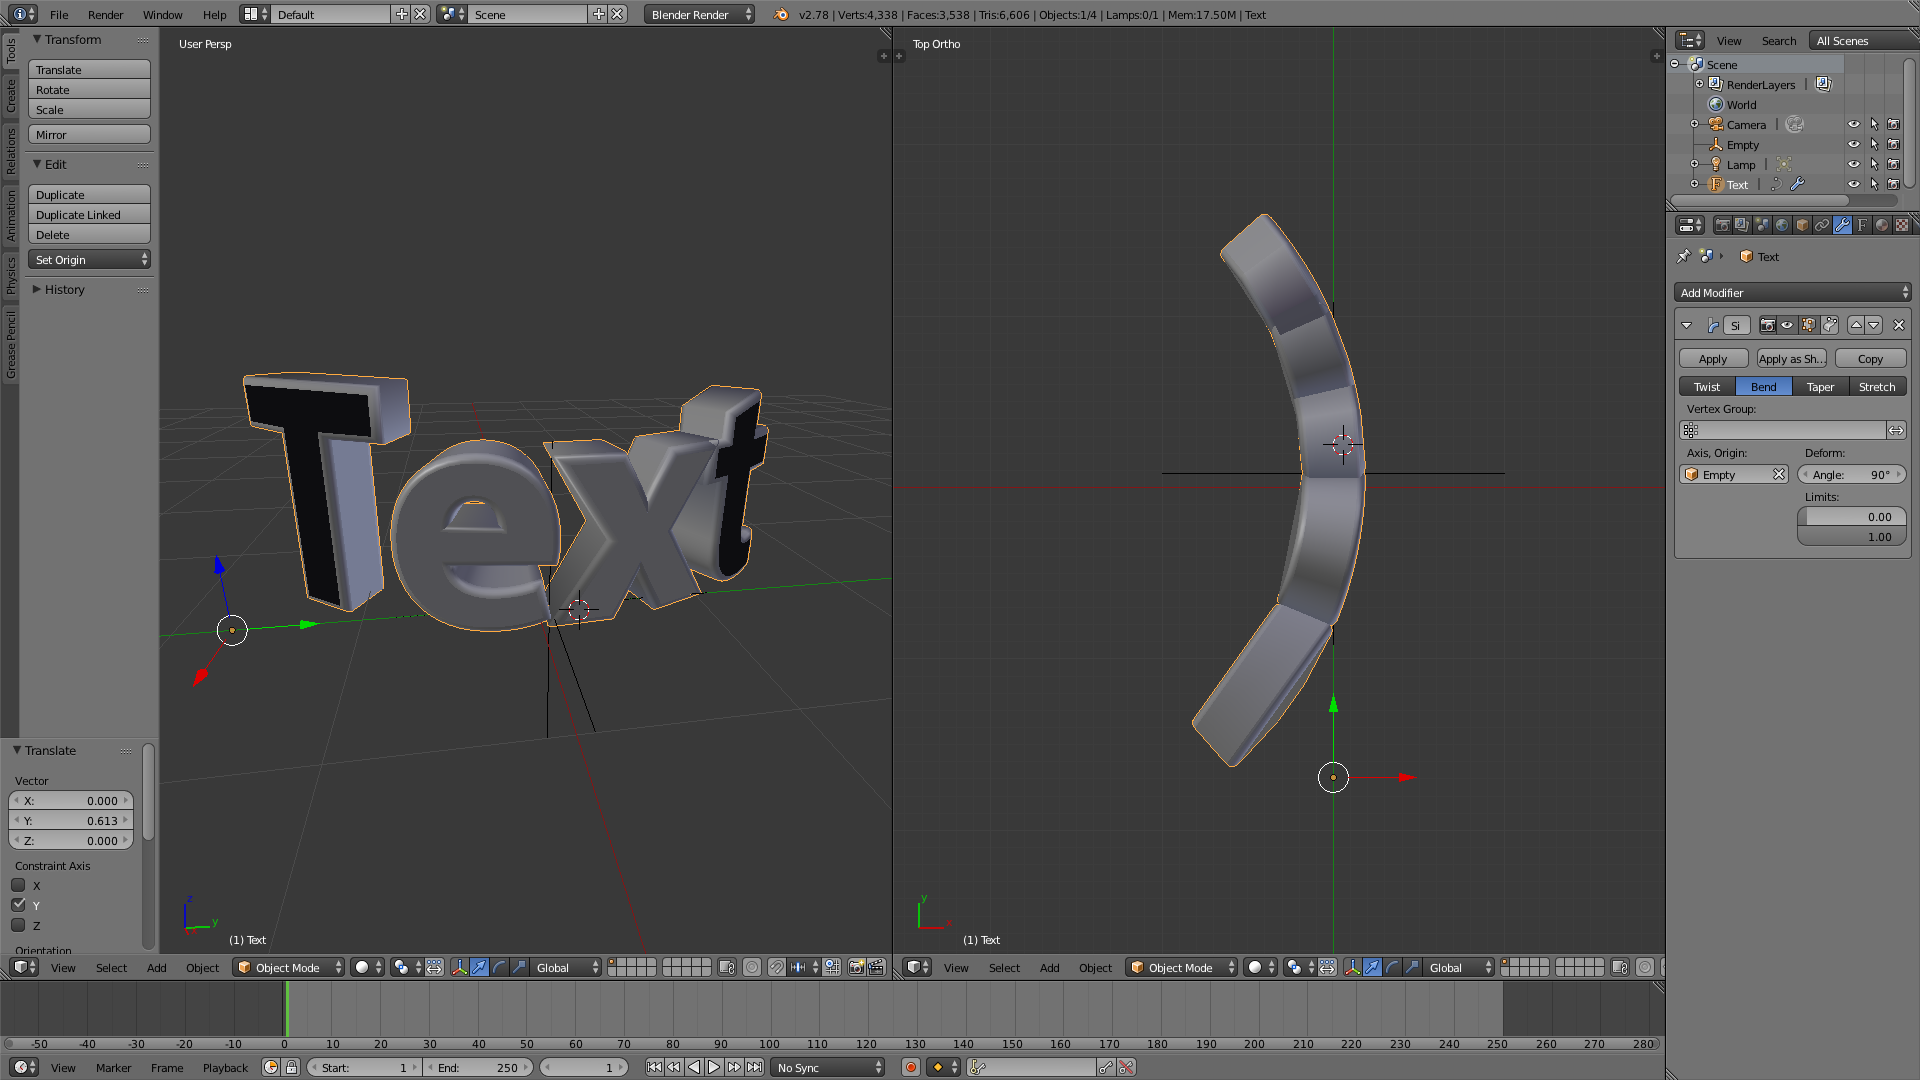Click the Twist modifier tab
Viewport: 1920px width, 1080px height.
click(1706, 386)
